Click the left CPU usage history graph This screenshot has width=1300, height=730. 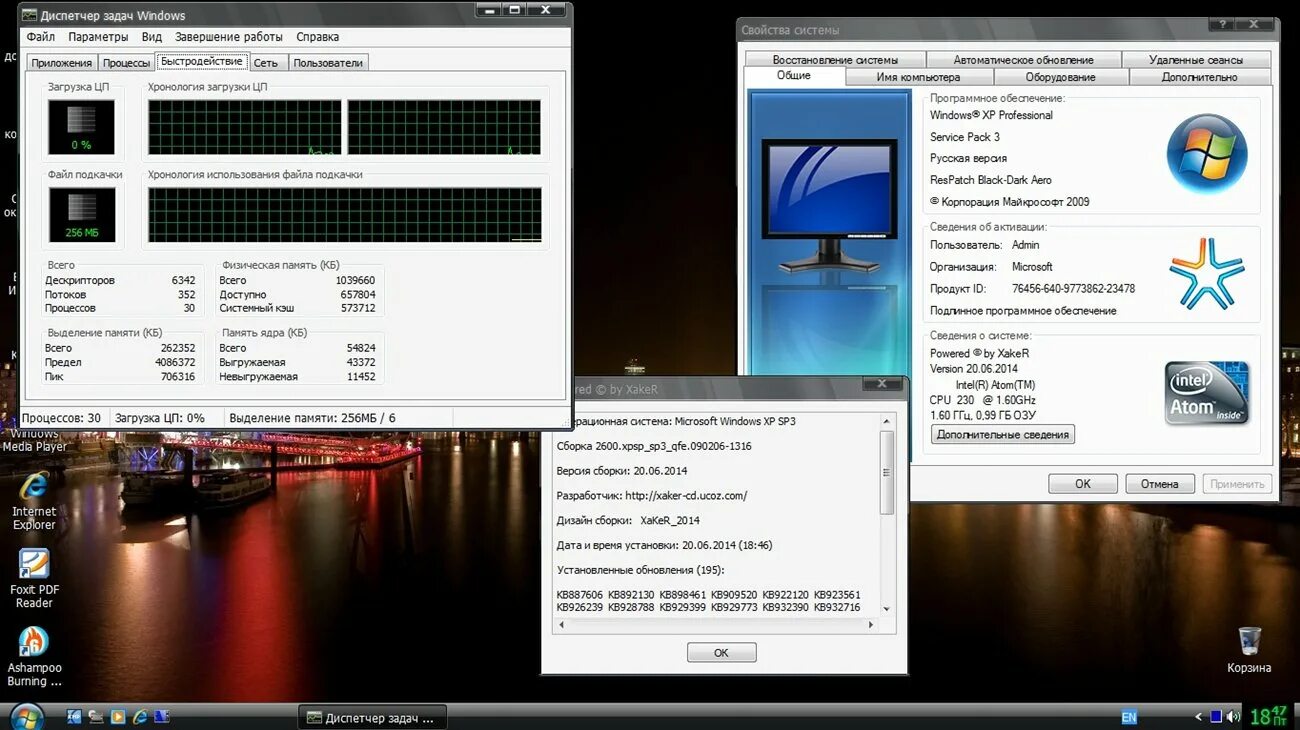pos(245,127)
